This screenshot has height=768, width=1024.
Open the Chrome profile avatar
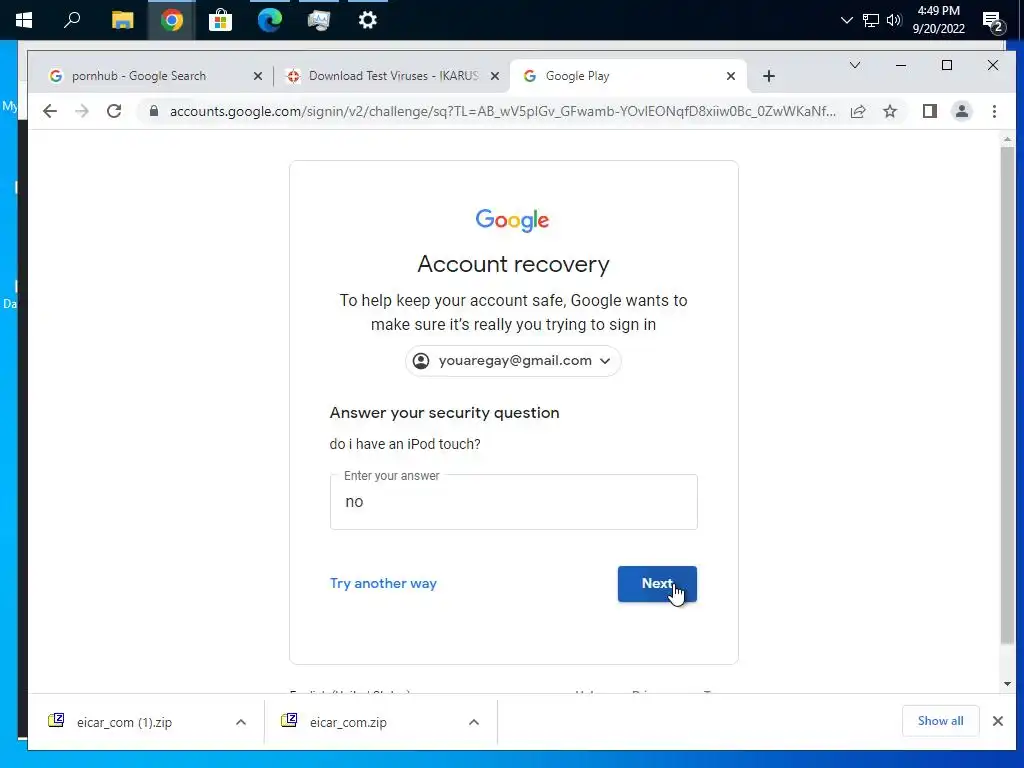tap(961, 111)
